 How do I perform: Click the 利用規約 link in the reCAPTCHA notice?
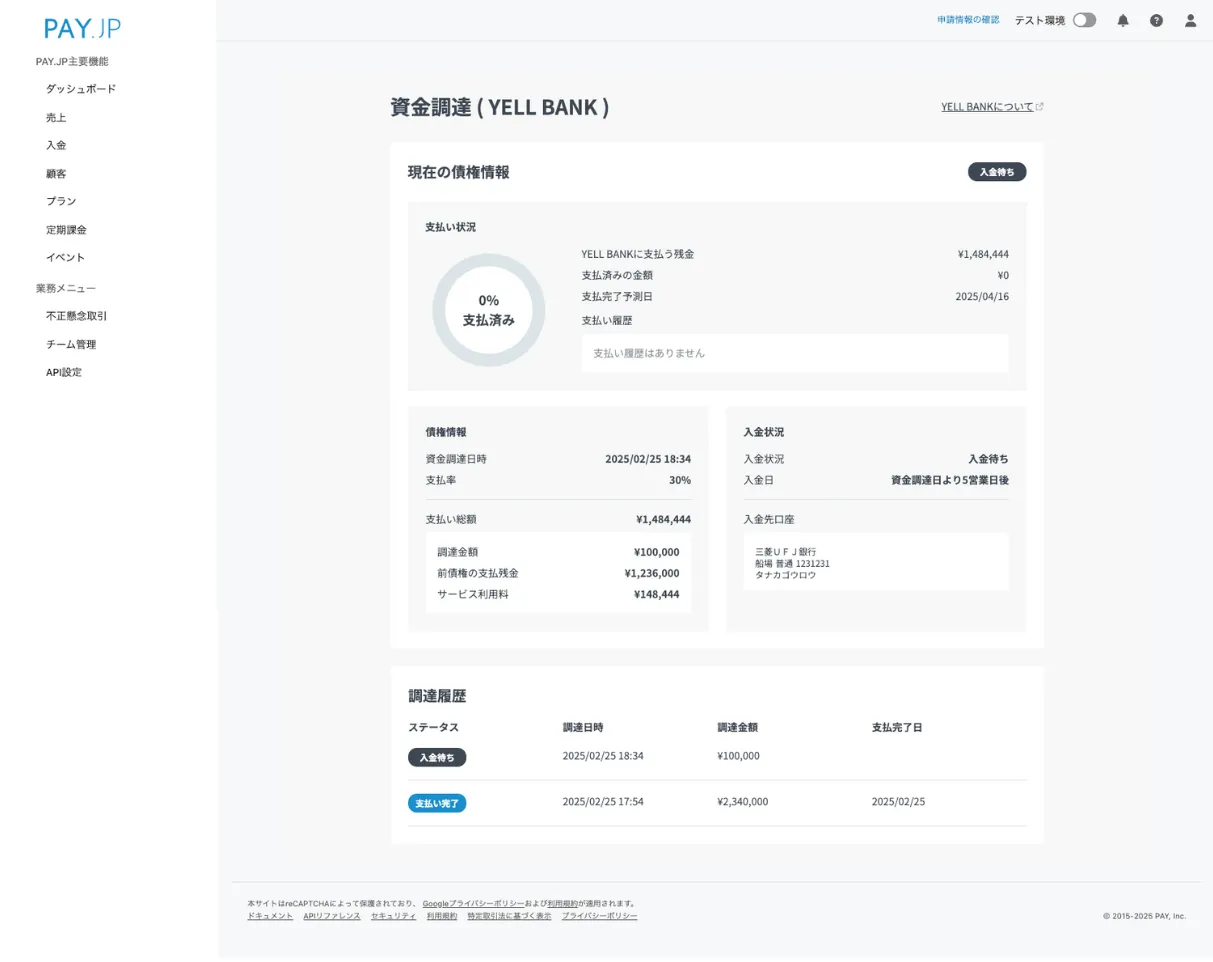point(563,903)
